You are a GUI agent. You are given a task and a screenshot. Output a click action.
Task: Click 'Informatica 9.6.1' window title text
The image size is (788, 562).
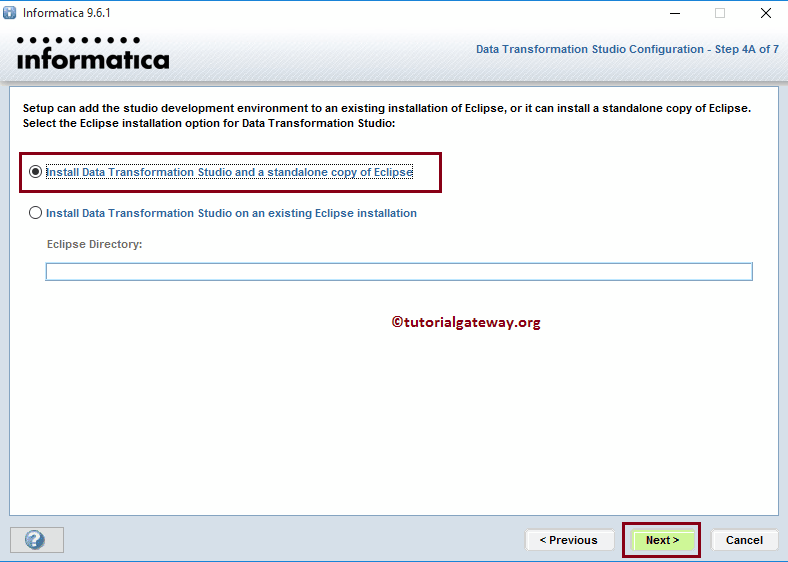(67, 13)
